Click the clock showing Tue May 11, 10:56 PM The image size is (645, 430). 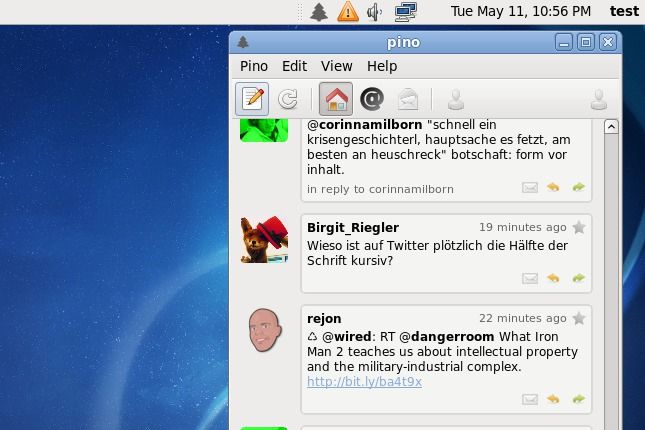[520, 12]
